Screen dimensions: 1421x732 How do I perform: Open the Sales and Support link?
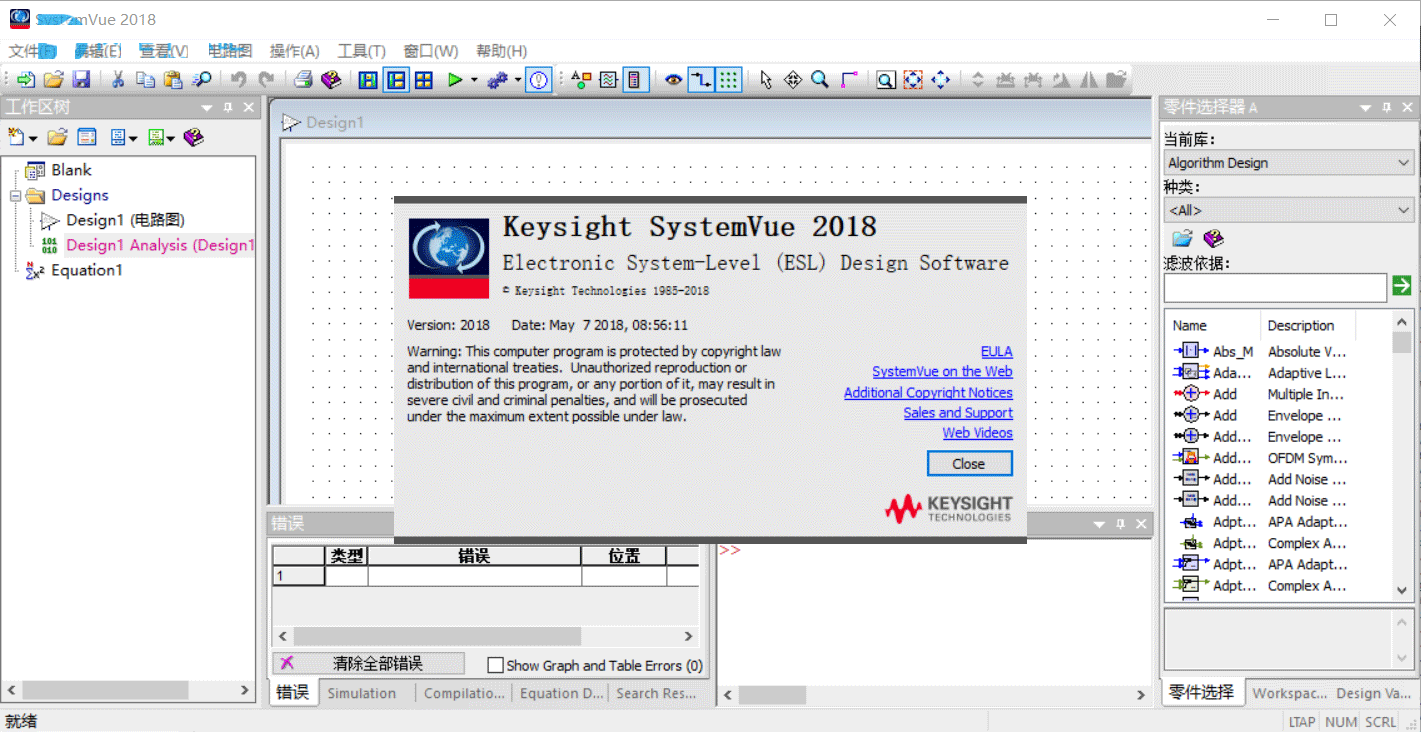[x=958, y=413]
